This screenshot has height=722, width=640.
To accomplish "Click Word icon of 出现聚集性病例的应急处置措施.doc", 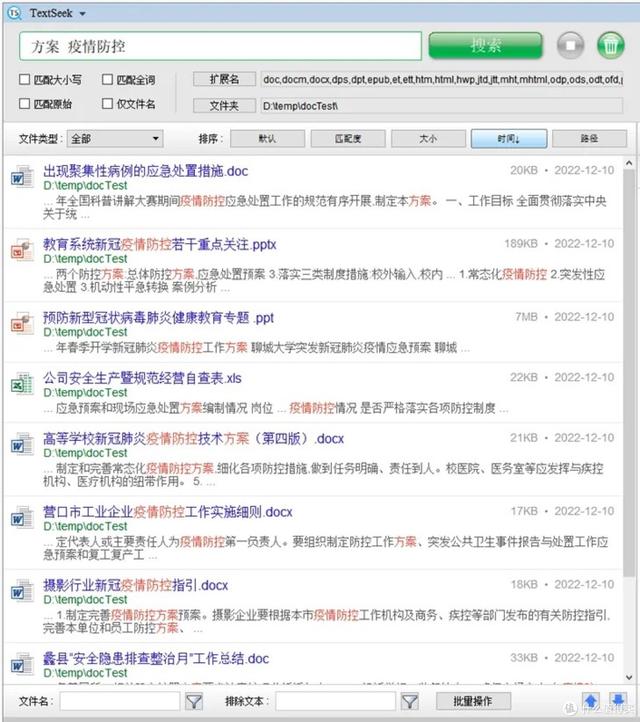I will tap(22, 176).
